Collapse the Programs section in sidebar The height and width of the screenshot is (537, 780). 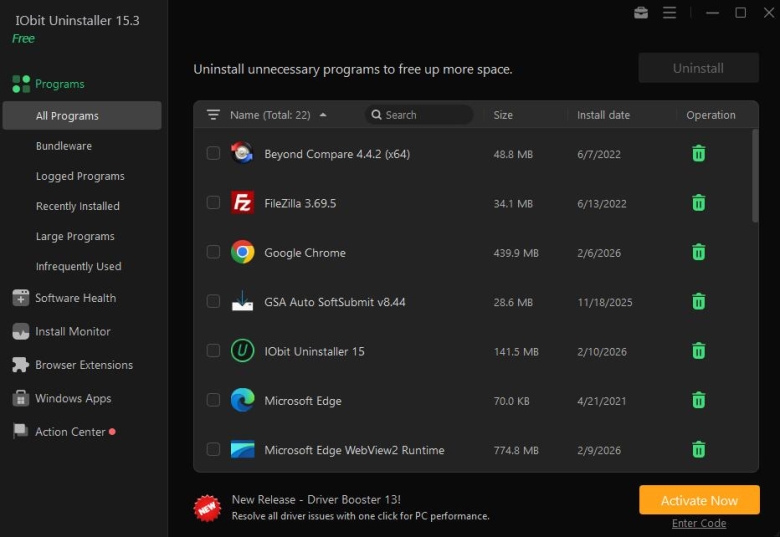pos(60,84)
